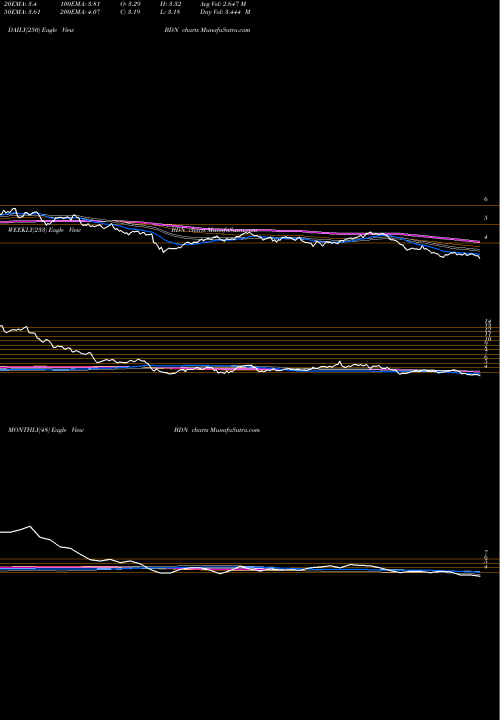This screenshot has width=500, height=720.
Task: Click the 20EMA value label
Action: pos(20,4)
